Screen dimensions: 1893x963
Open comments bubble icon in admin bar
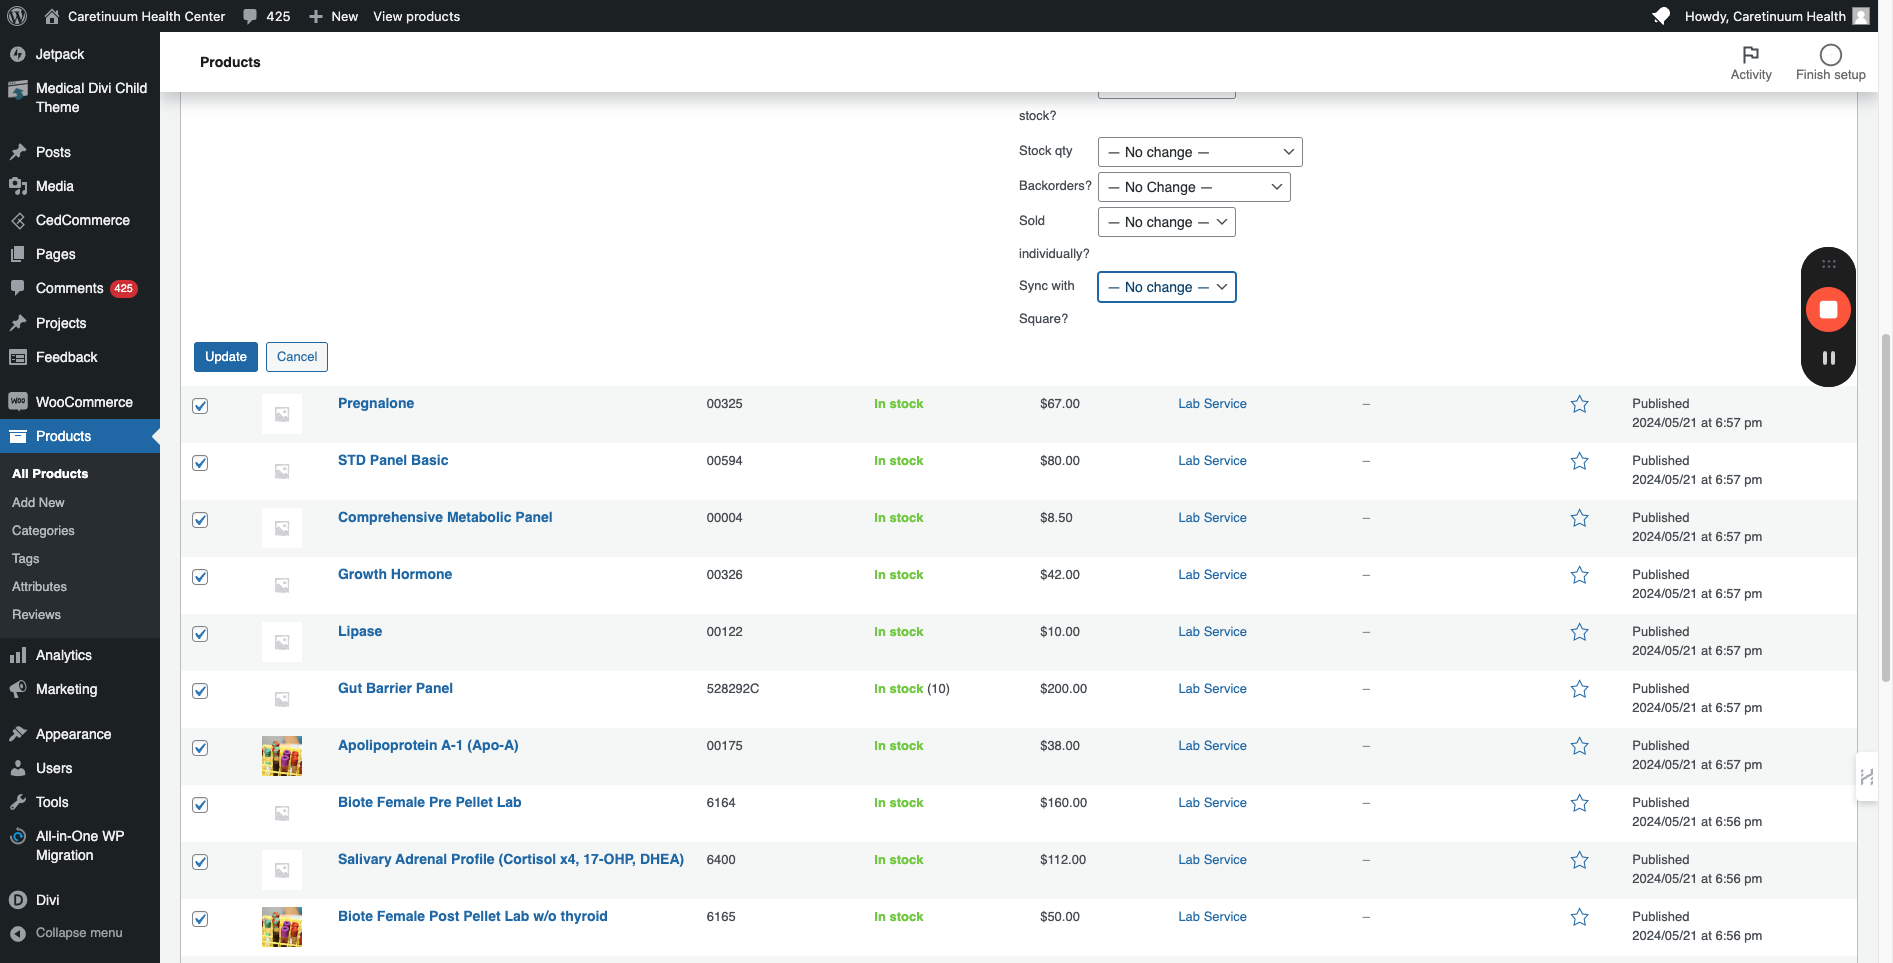250,16
